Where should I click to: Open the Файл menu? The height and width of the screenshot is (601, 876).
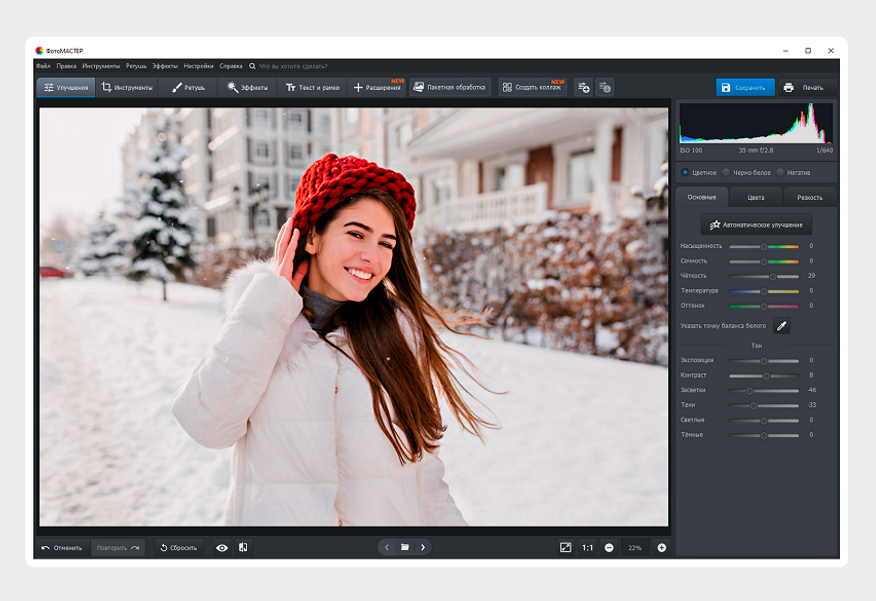tap(44, 66)
